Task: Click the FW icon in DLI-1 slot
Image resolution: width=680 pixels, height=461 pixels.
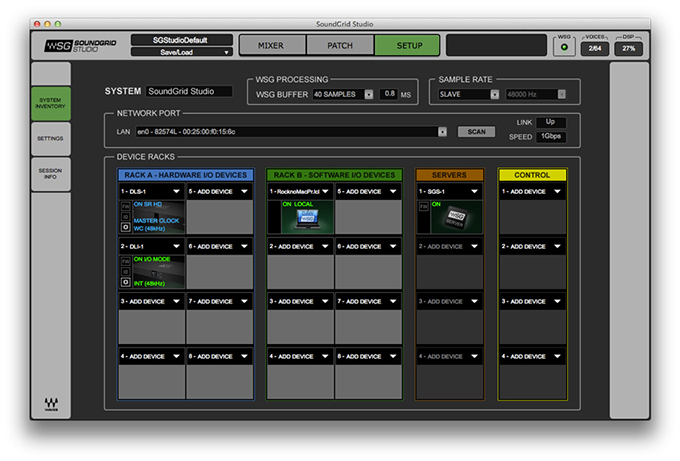Action: tap(125, 262)
